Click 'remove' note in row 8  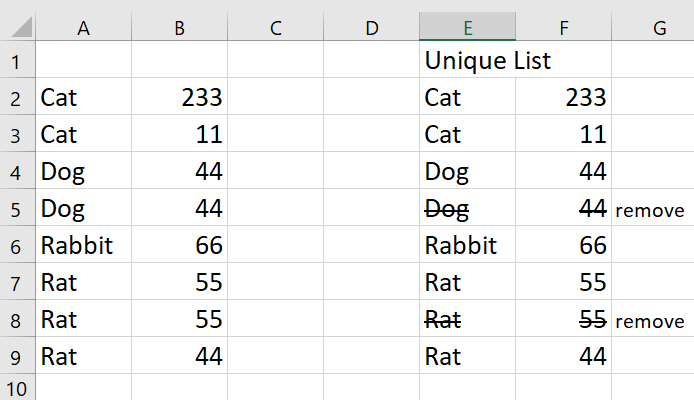650,321
